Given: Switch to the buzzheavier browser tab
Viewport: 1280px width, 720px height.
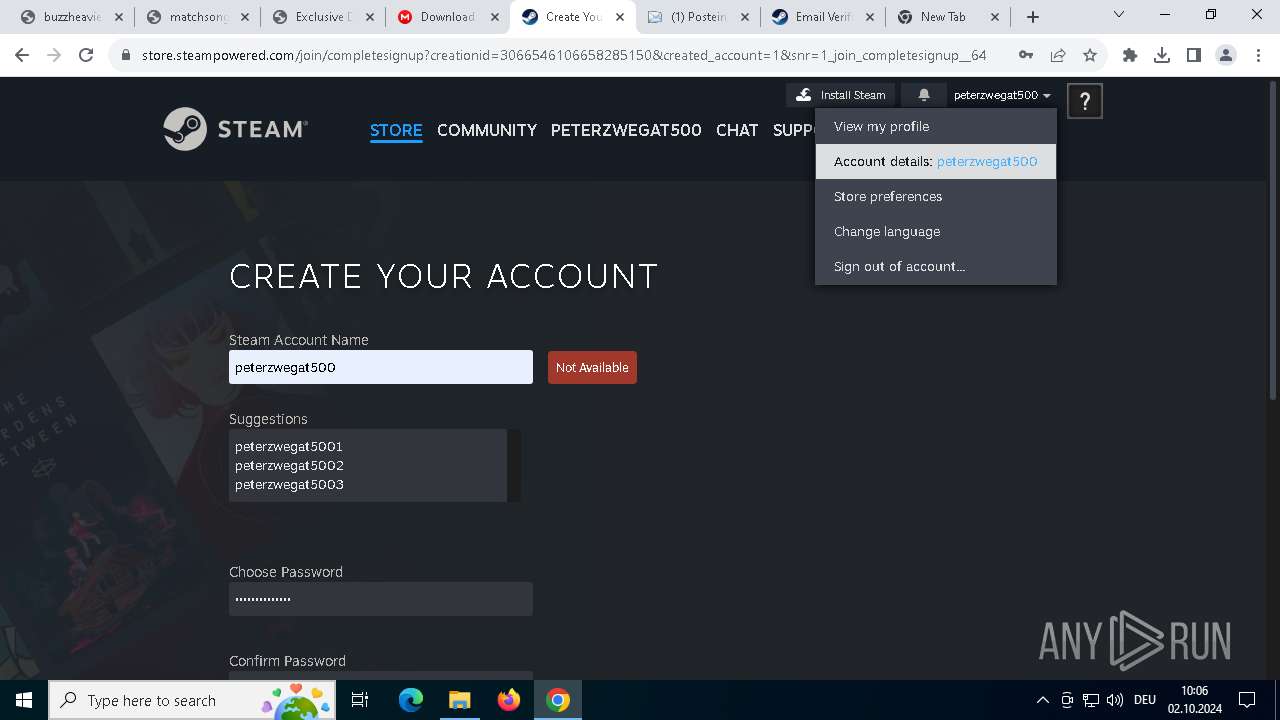Looking at the screenshot, I should [72, 17].
